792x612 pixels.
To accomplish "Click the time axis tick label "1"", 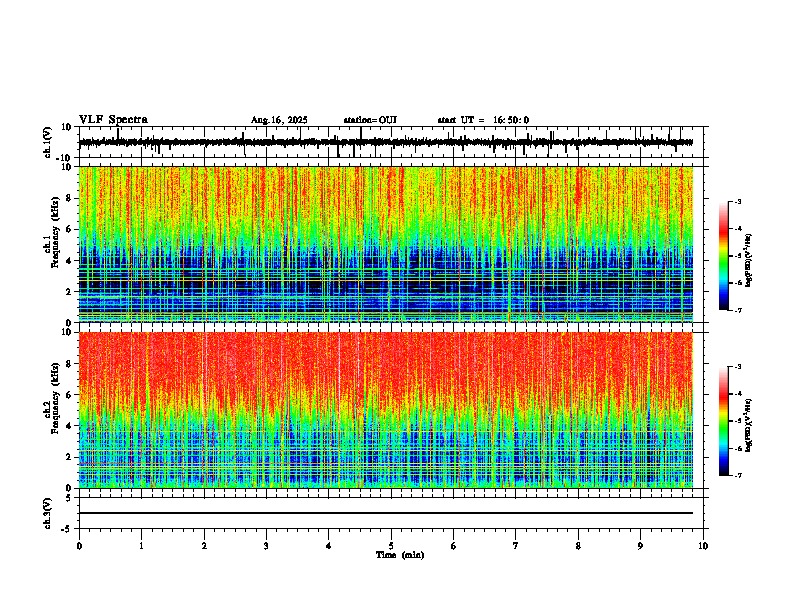I will click(141, 546).
